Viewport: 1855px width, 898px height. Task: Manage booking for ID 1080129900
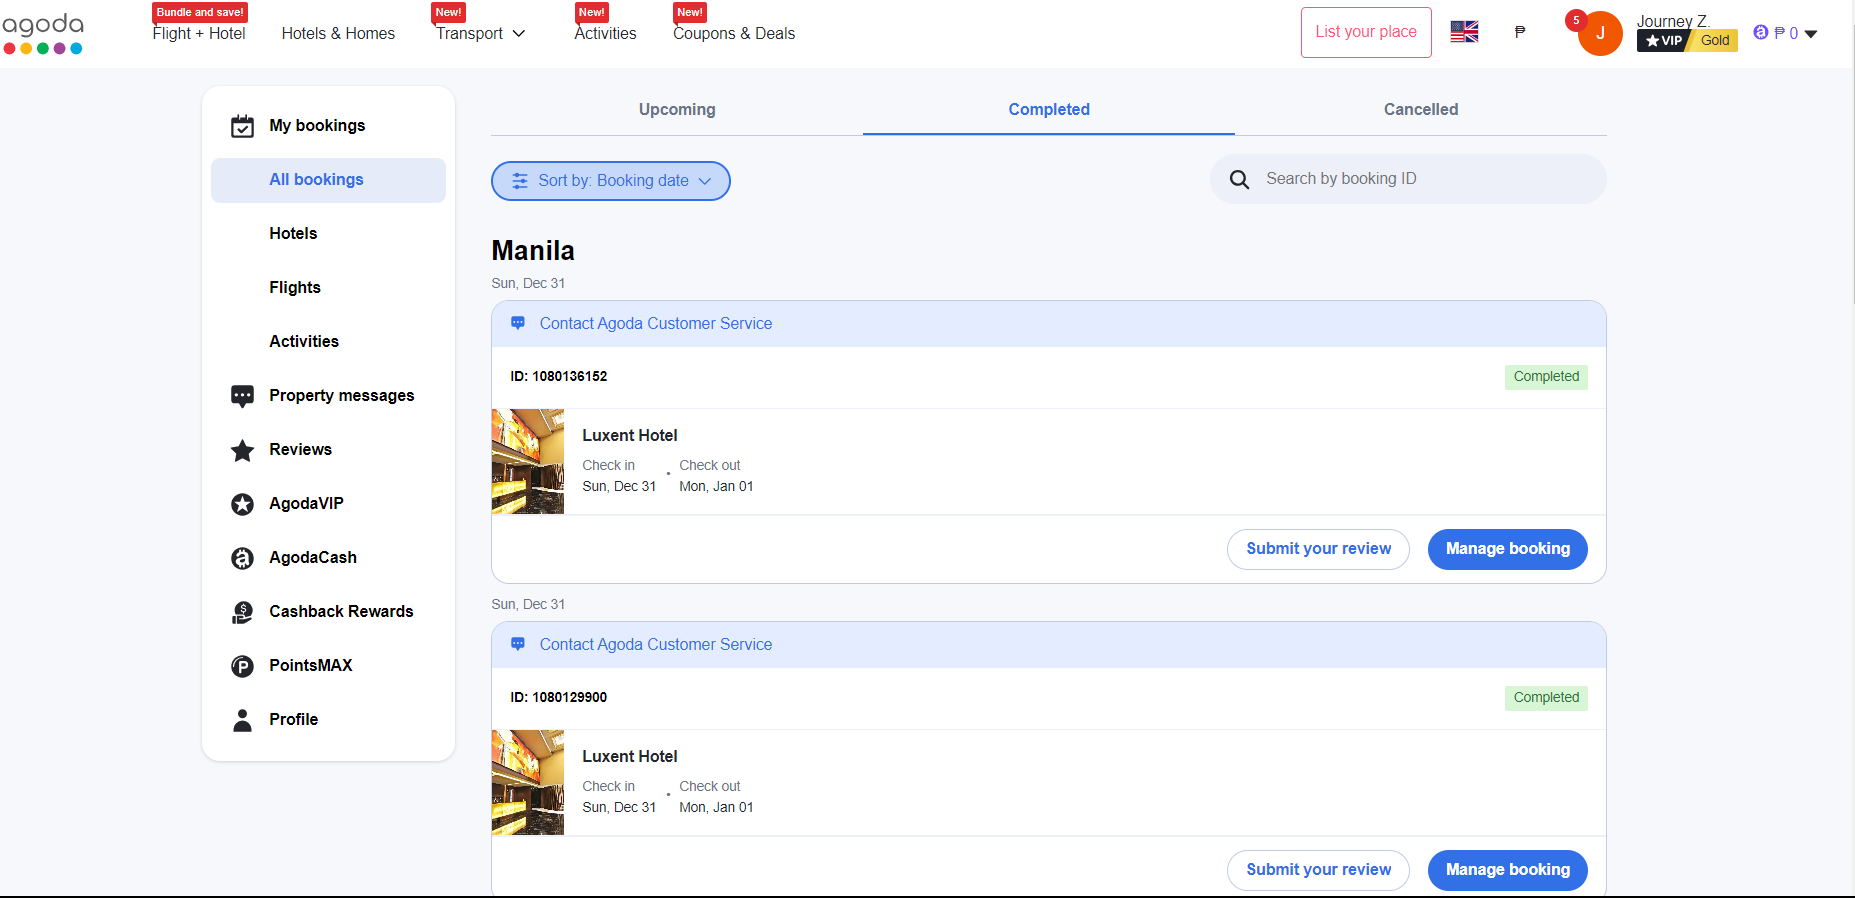[x=1508, y=870]
